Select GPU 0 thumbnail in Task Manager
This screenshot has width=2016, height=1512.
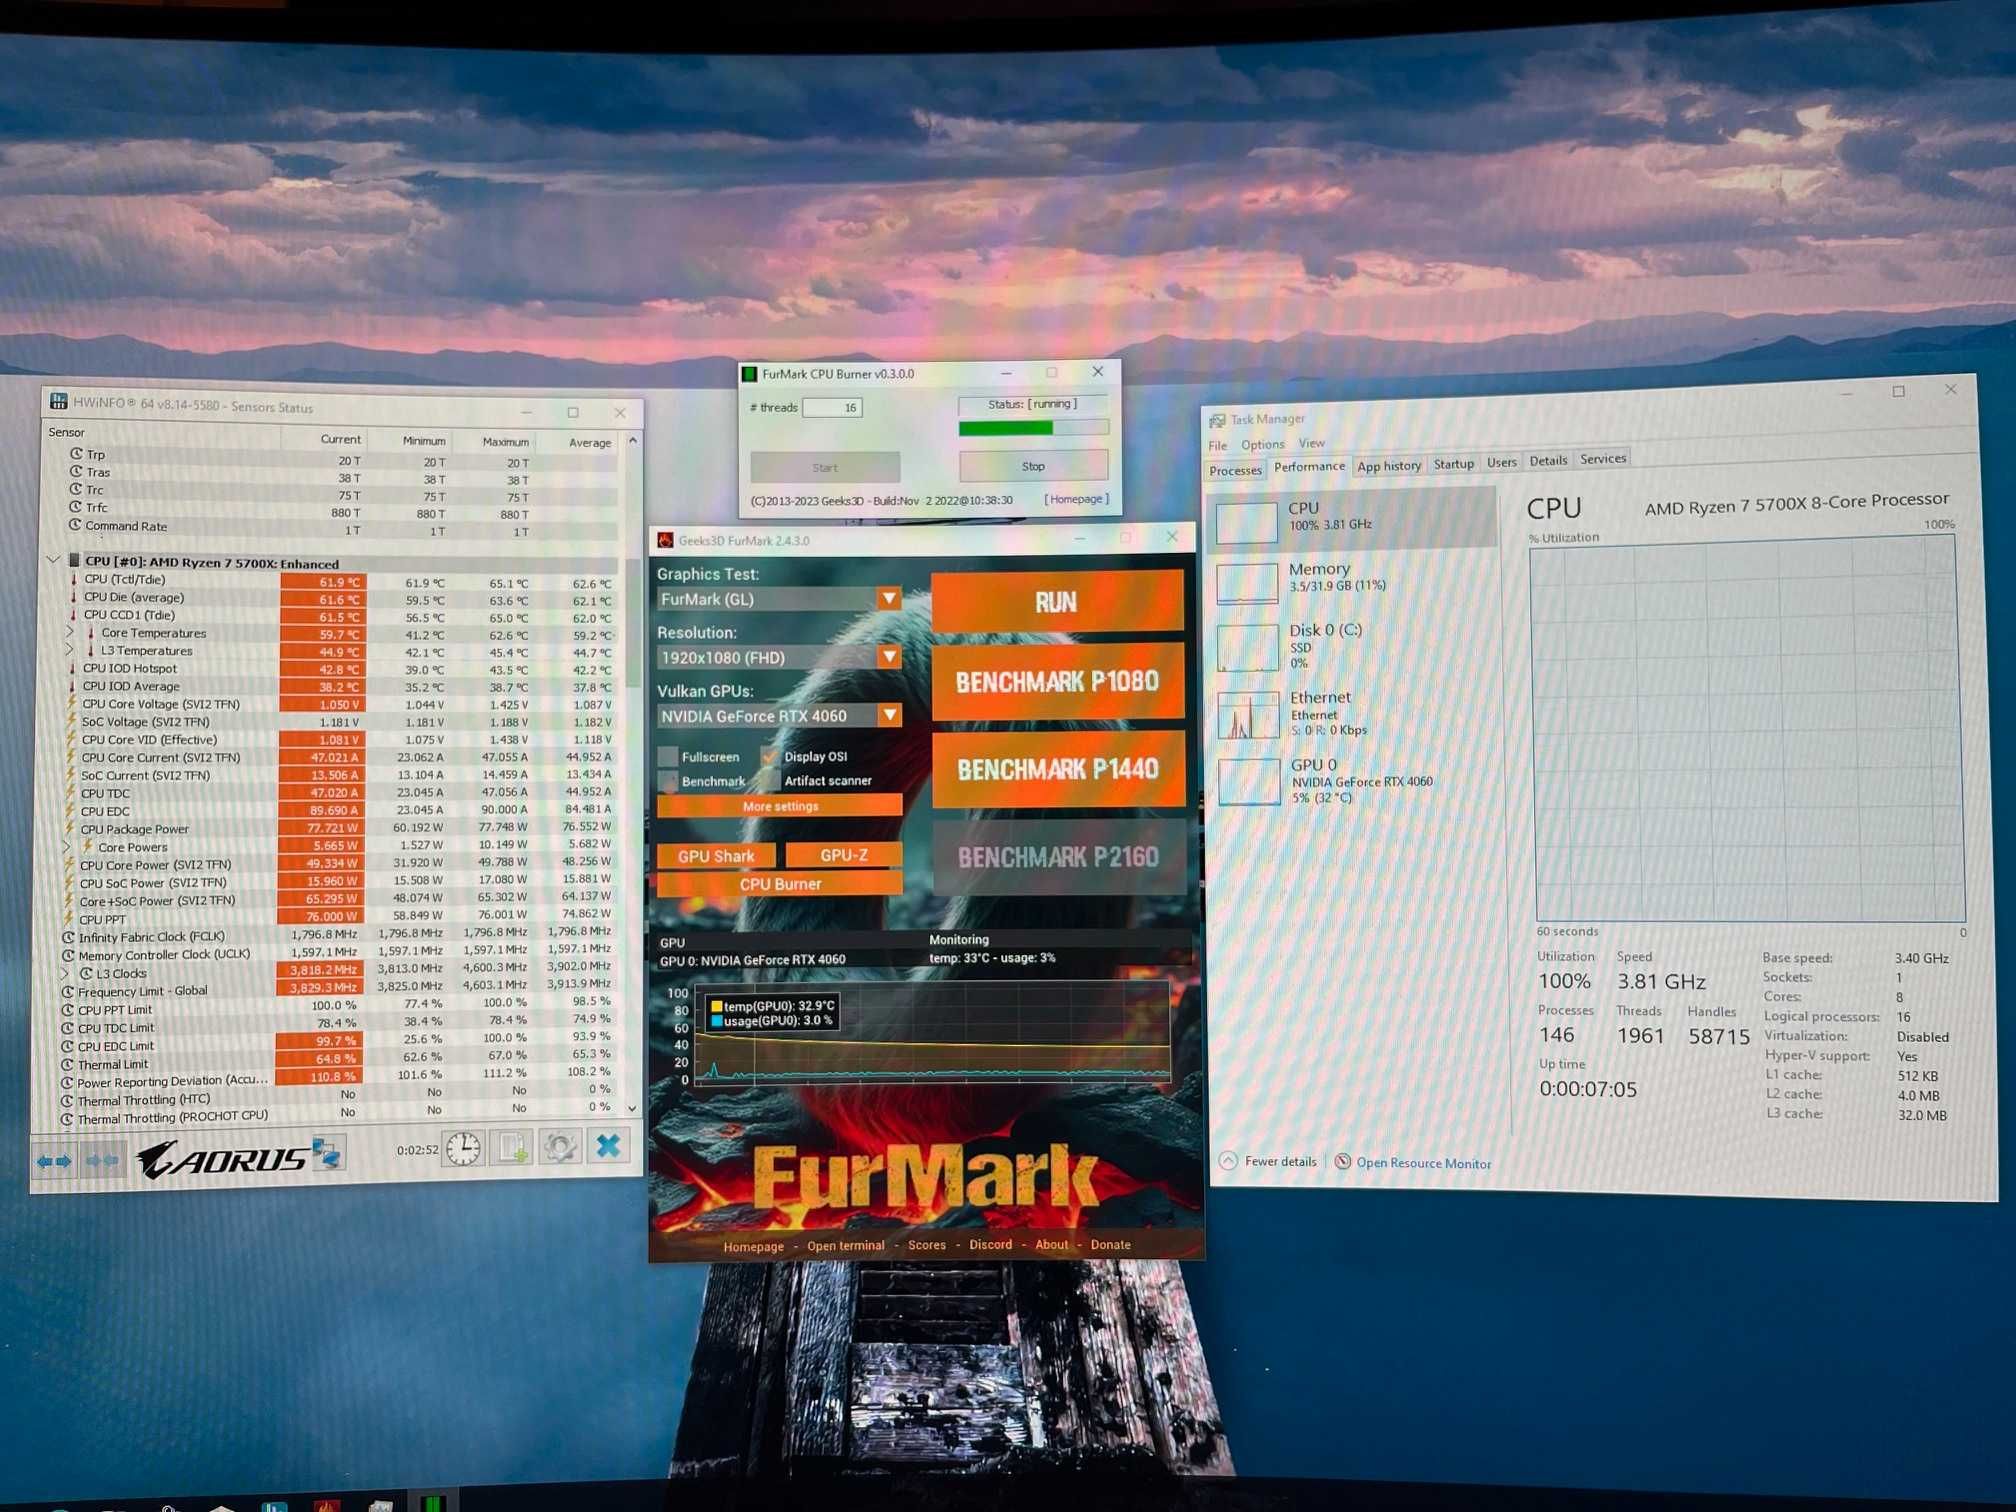coord(1250,782)
